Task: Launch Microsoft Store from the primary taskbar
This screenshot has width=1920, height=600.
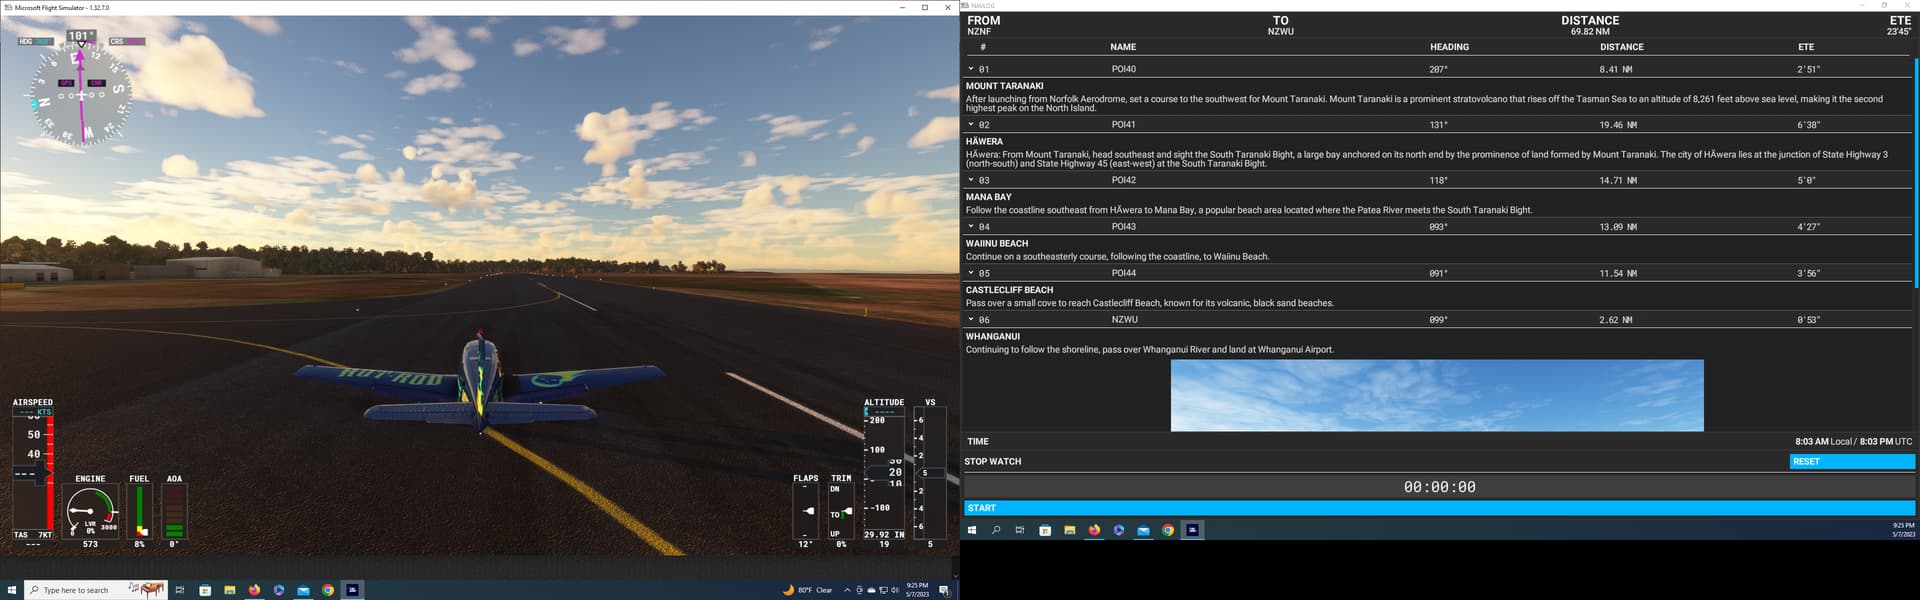Action: 205,590
